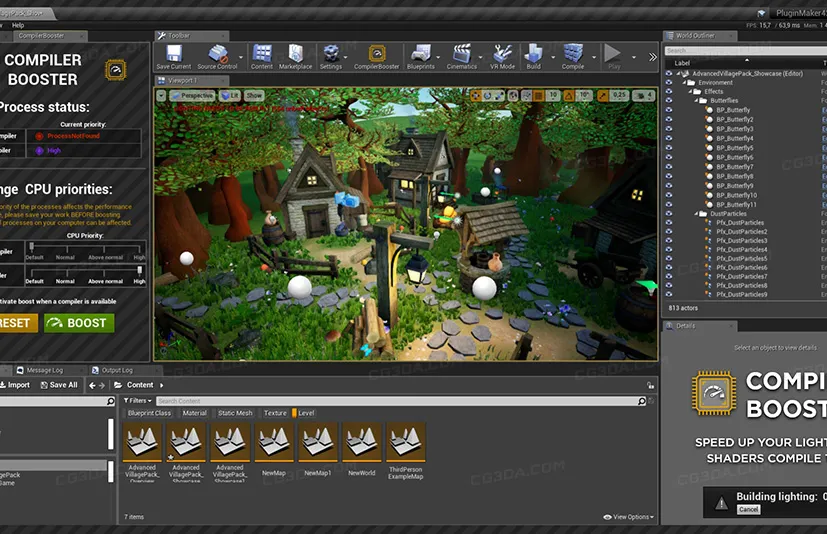Click the CompilerBooster toolbar icon
Viewport: 827px width, 534px height.
377,57
